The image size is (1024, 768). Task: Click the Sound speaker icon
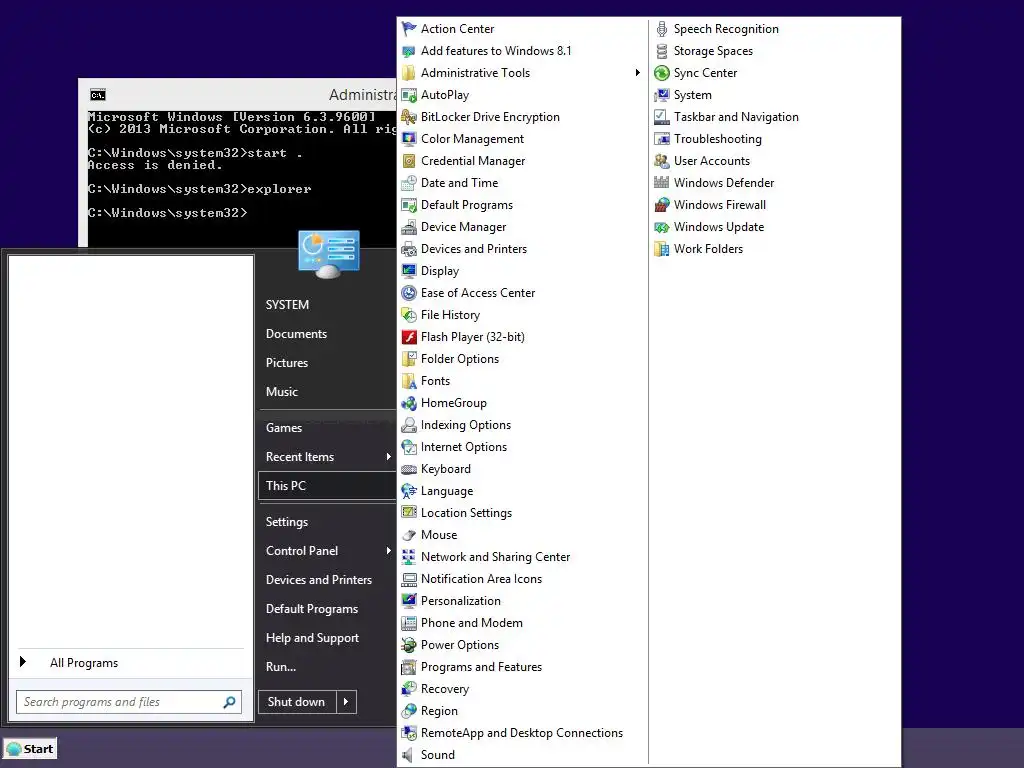pos(409,755)
